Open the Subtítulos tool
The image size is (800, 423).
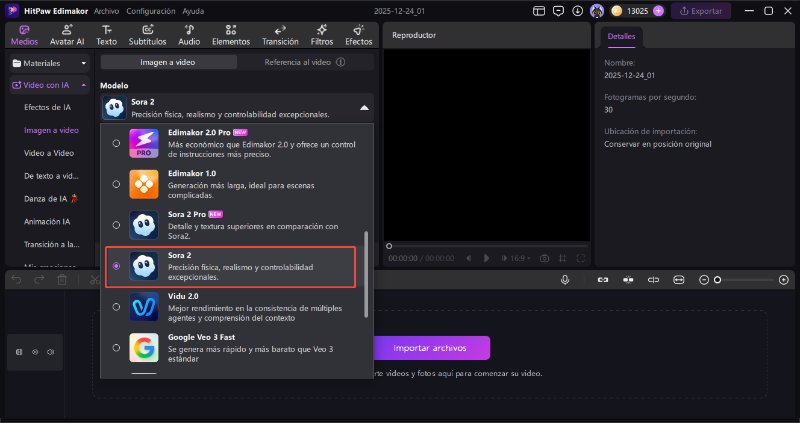tap(146, 34)
